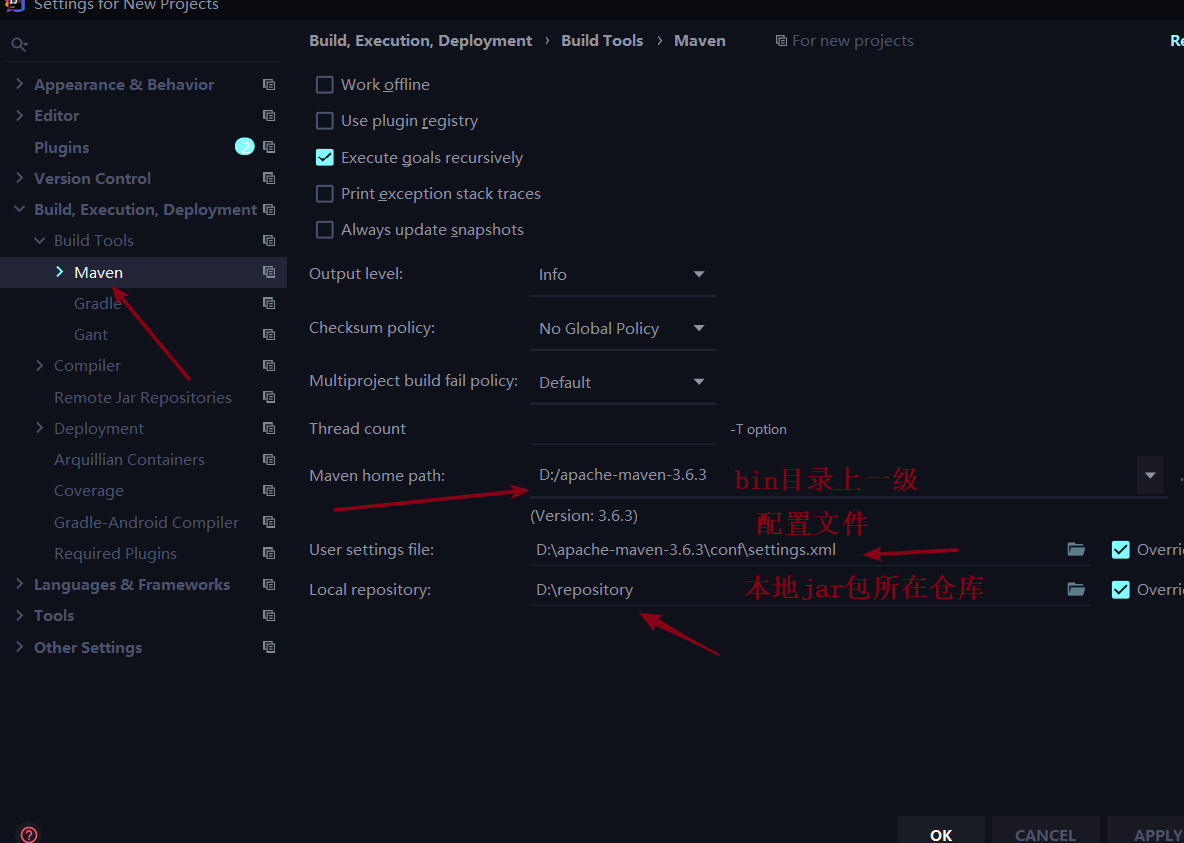
Task: Confirm settings with the OK button
Action: coord(941,831)
